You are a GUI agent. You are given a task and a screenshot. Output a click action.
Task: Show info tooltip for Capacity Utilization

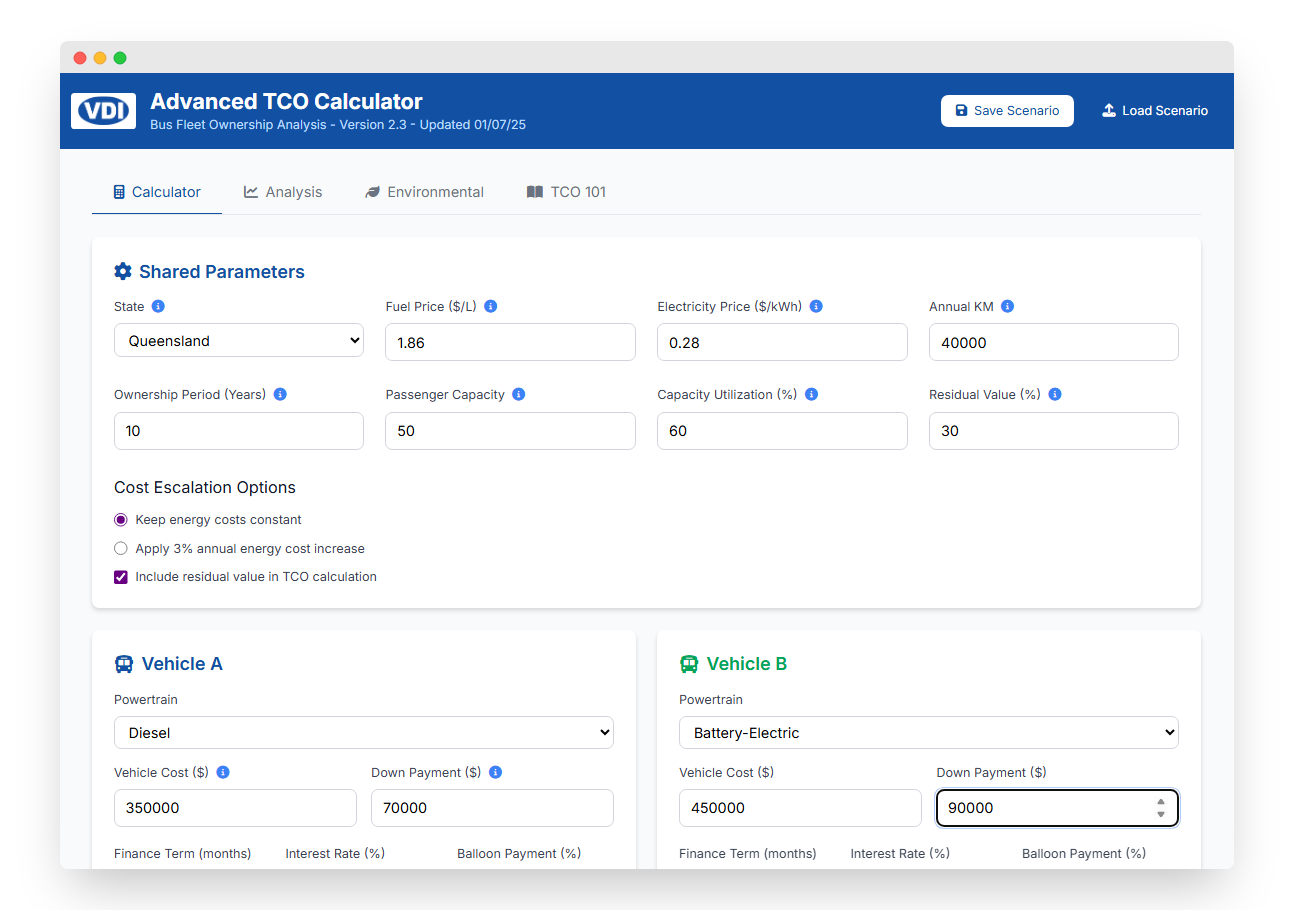tap(811, 395)
